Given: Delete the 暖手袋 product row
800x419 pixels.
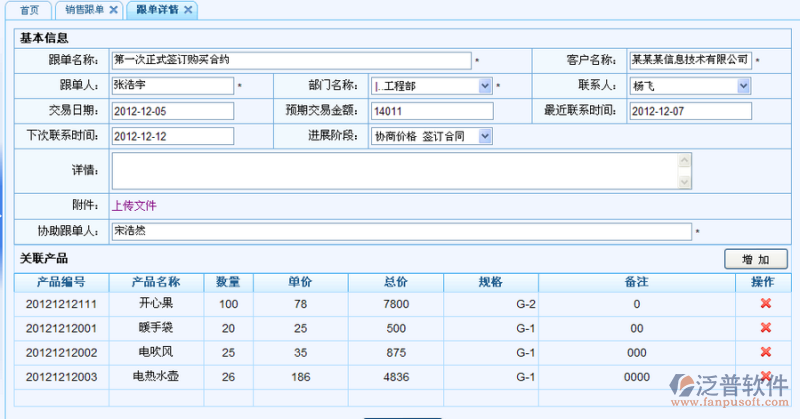Looking at the screenshot, I should click(765, 328).
